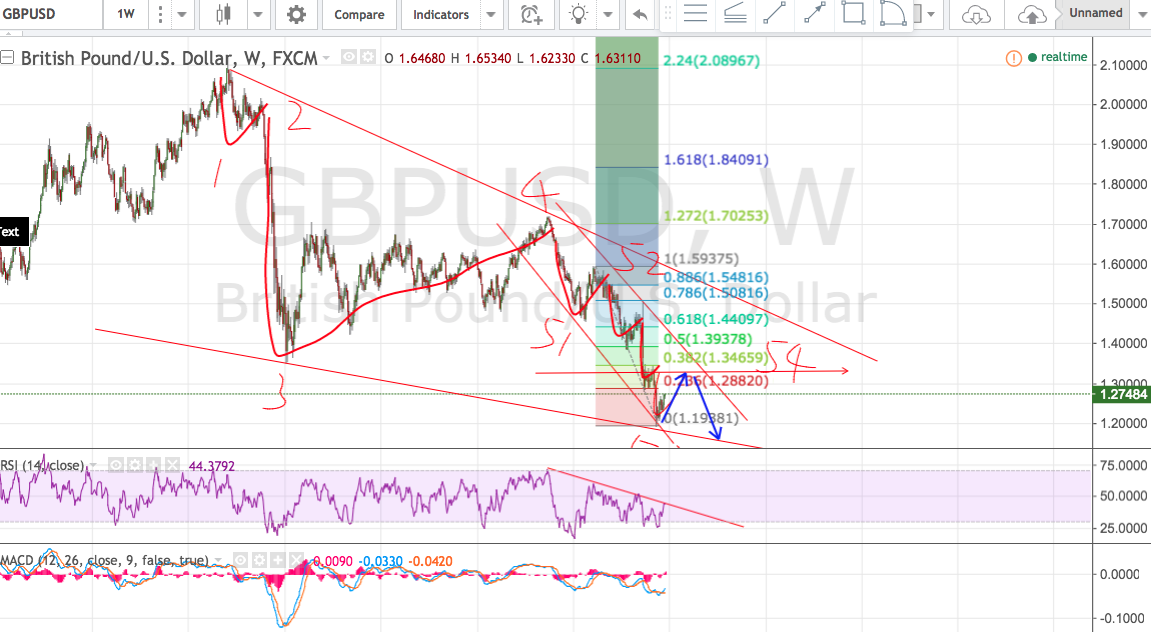Toggle visibility eye of the MACD indicator
1151x632 pixels.
tap(239, 561)
